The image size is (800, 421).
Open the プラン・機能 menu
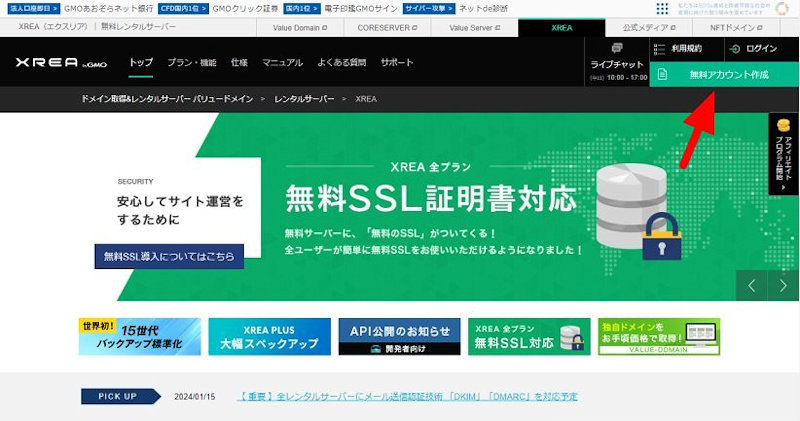(x=191, y=63)
